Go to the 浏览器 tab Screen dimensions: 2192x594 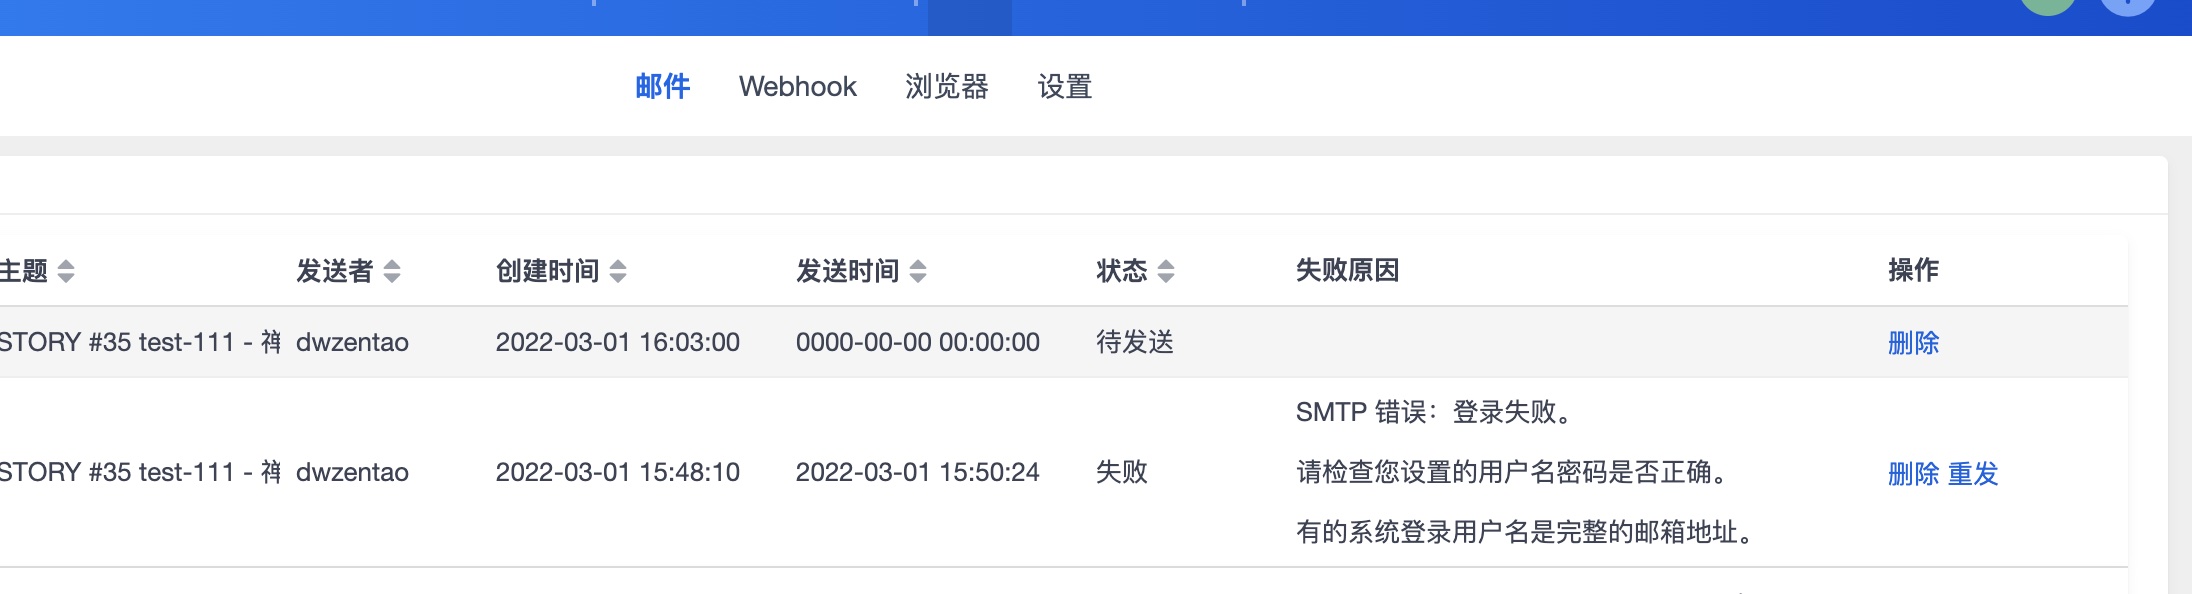coord(946,87)
